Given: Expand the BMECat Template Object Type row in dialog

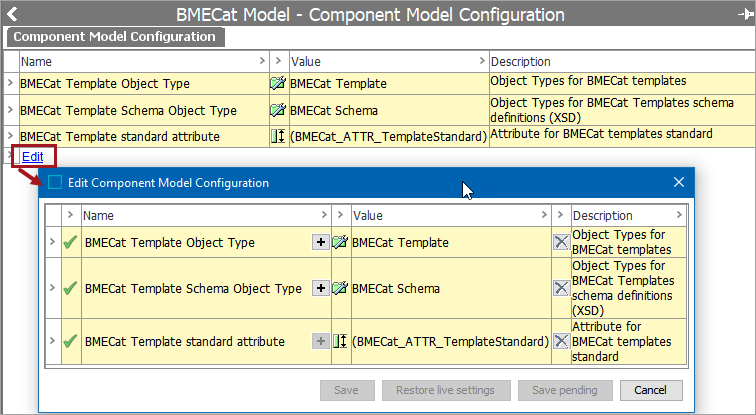Looking at the screenshot, I should pyautogui.click(x=52, y=242).
